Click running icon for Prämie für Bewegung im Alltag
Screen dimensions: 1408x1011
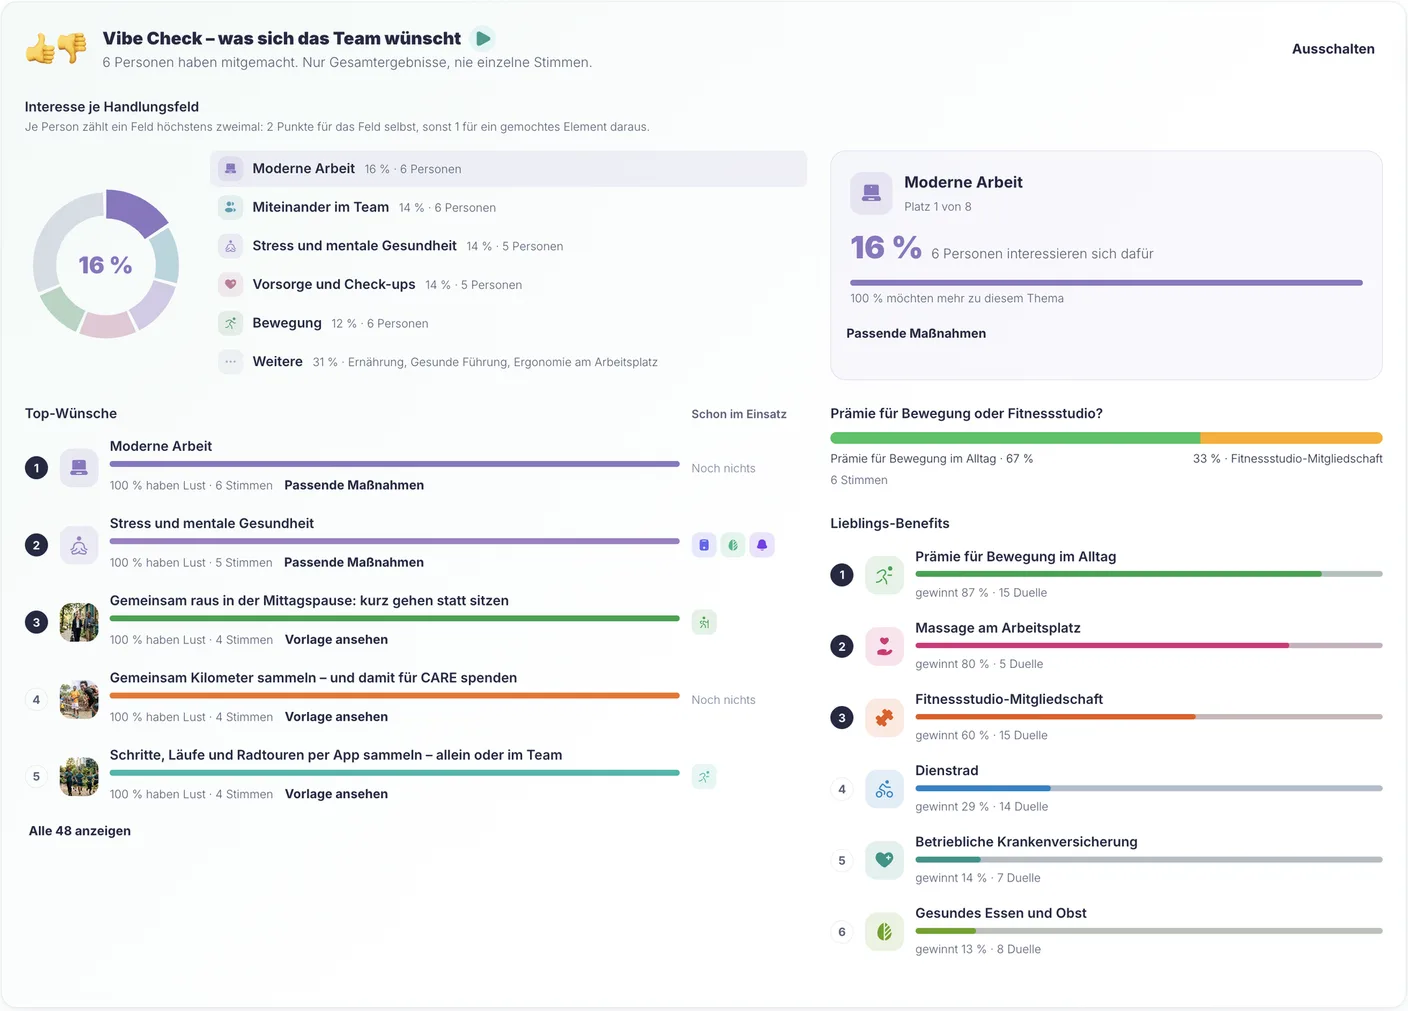tap(884, 575)
